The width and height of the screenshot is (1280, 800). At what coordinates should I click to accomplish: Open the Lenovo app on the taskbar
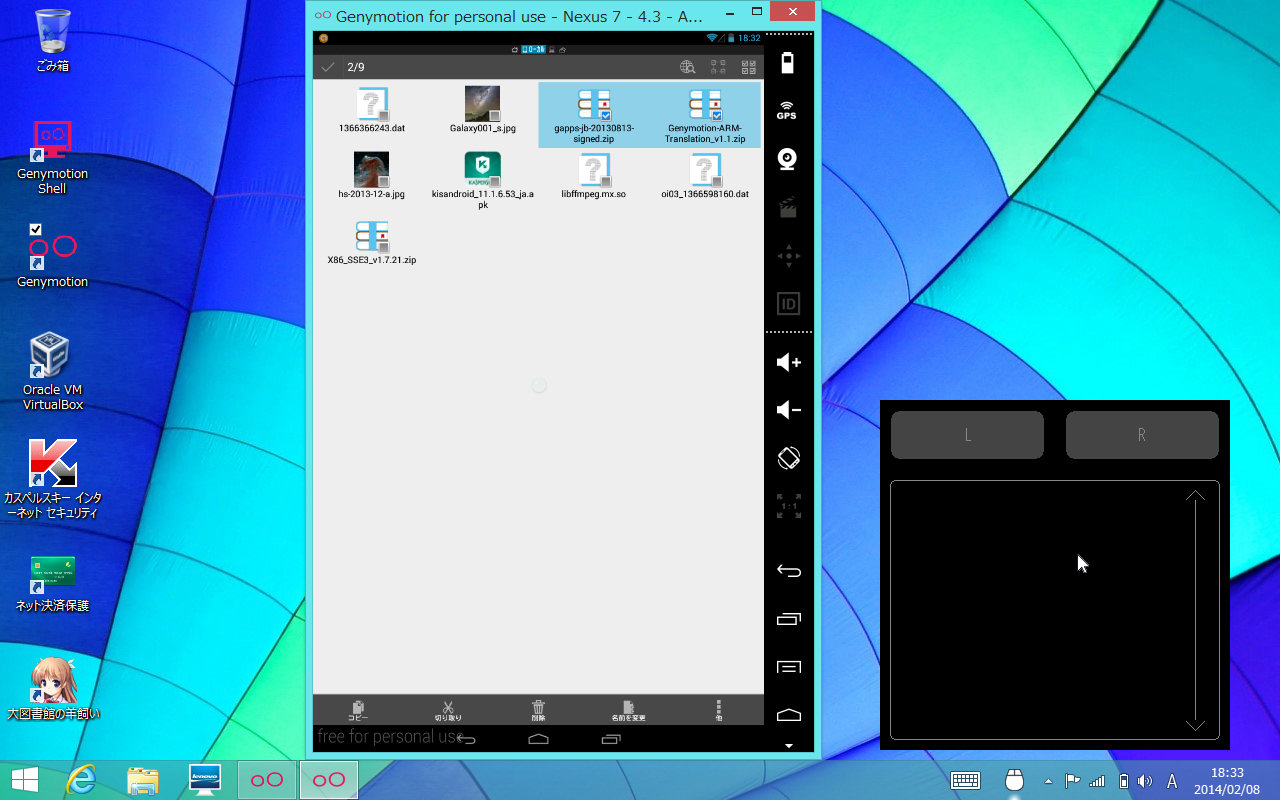(204, 780)
